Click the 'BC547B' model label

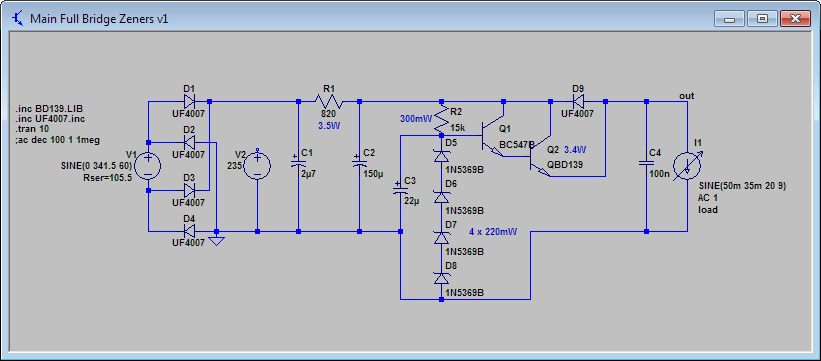(517, 144)
